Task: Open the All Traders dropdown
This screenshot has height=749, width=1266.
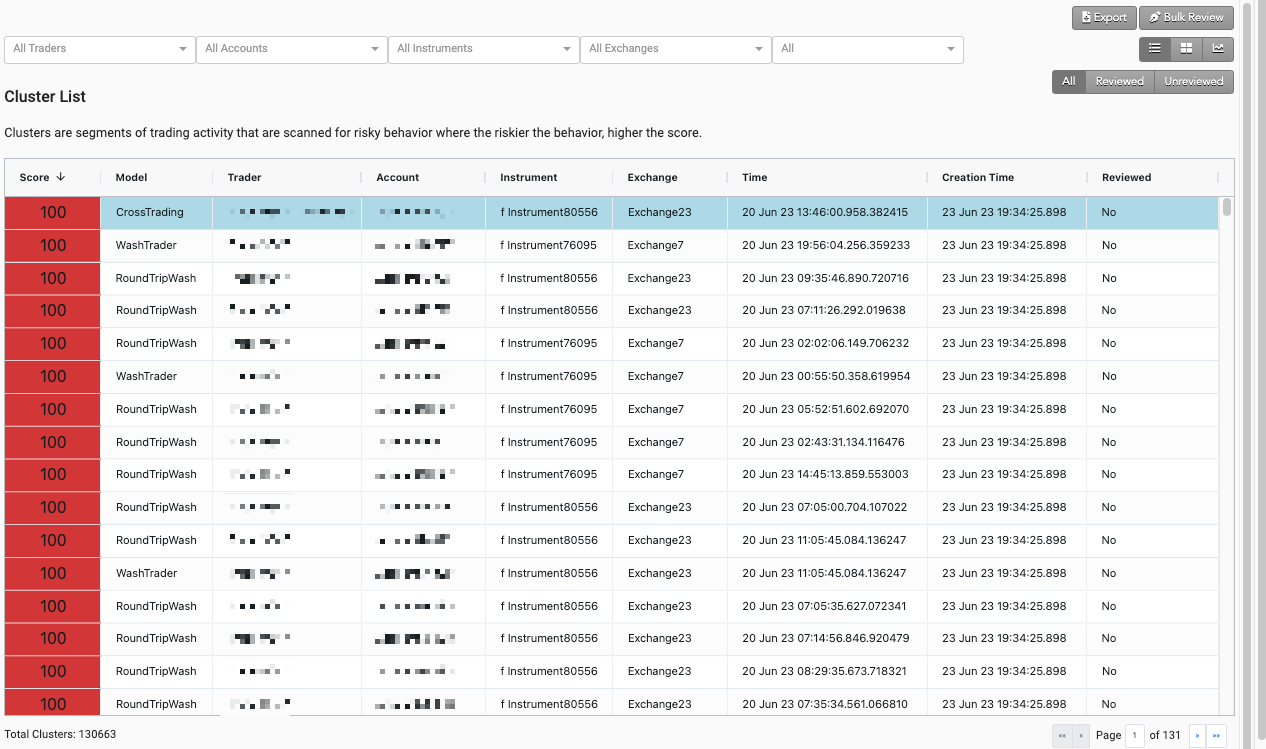Action: coord(100,49)
